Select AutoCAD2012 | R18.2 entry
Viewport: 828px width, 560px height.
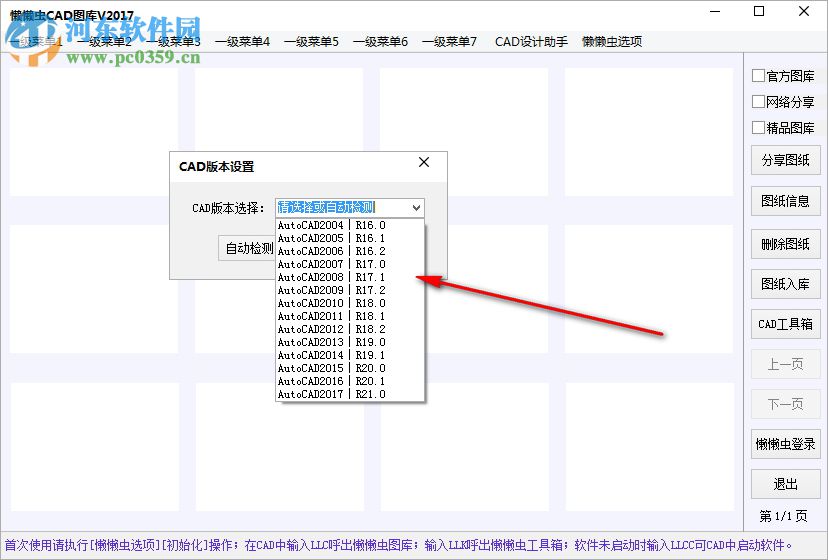tap(350, 329)
